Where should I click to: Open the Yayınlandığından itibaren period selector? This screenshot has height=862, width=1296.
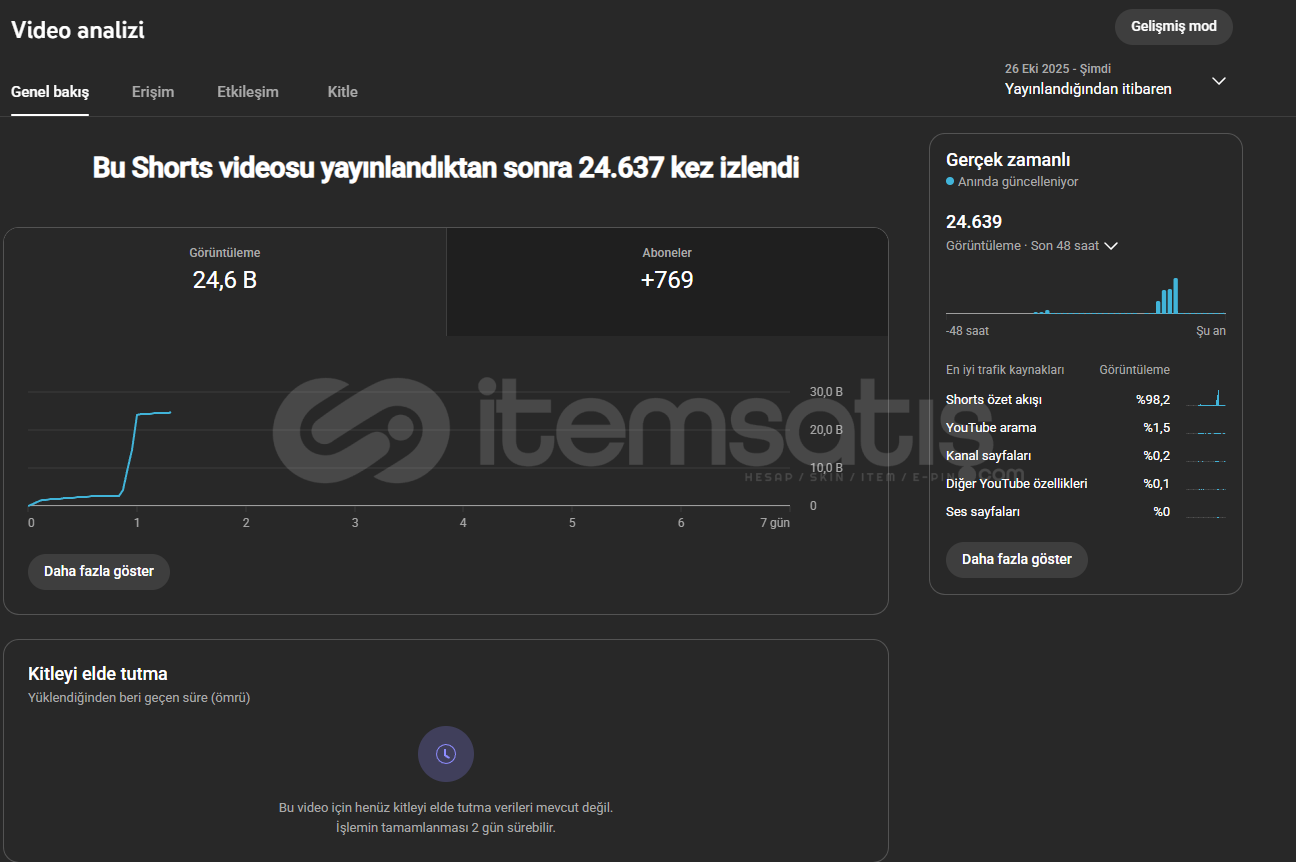1088,89
